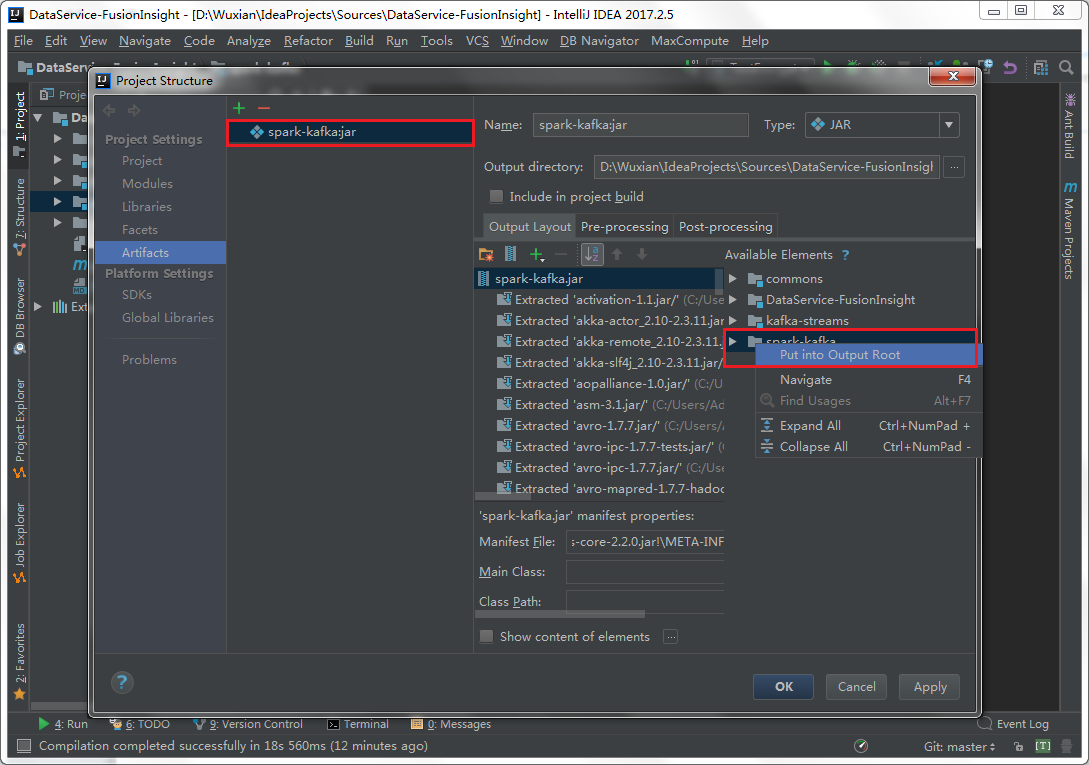This screenshot has width=1089, height=765.
Task: Open Favorites tool window
Action: (x=19, y=661)
